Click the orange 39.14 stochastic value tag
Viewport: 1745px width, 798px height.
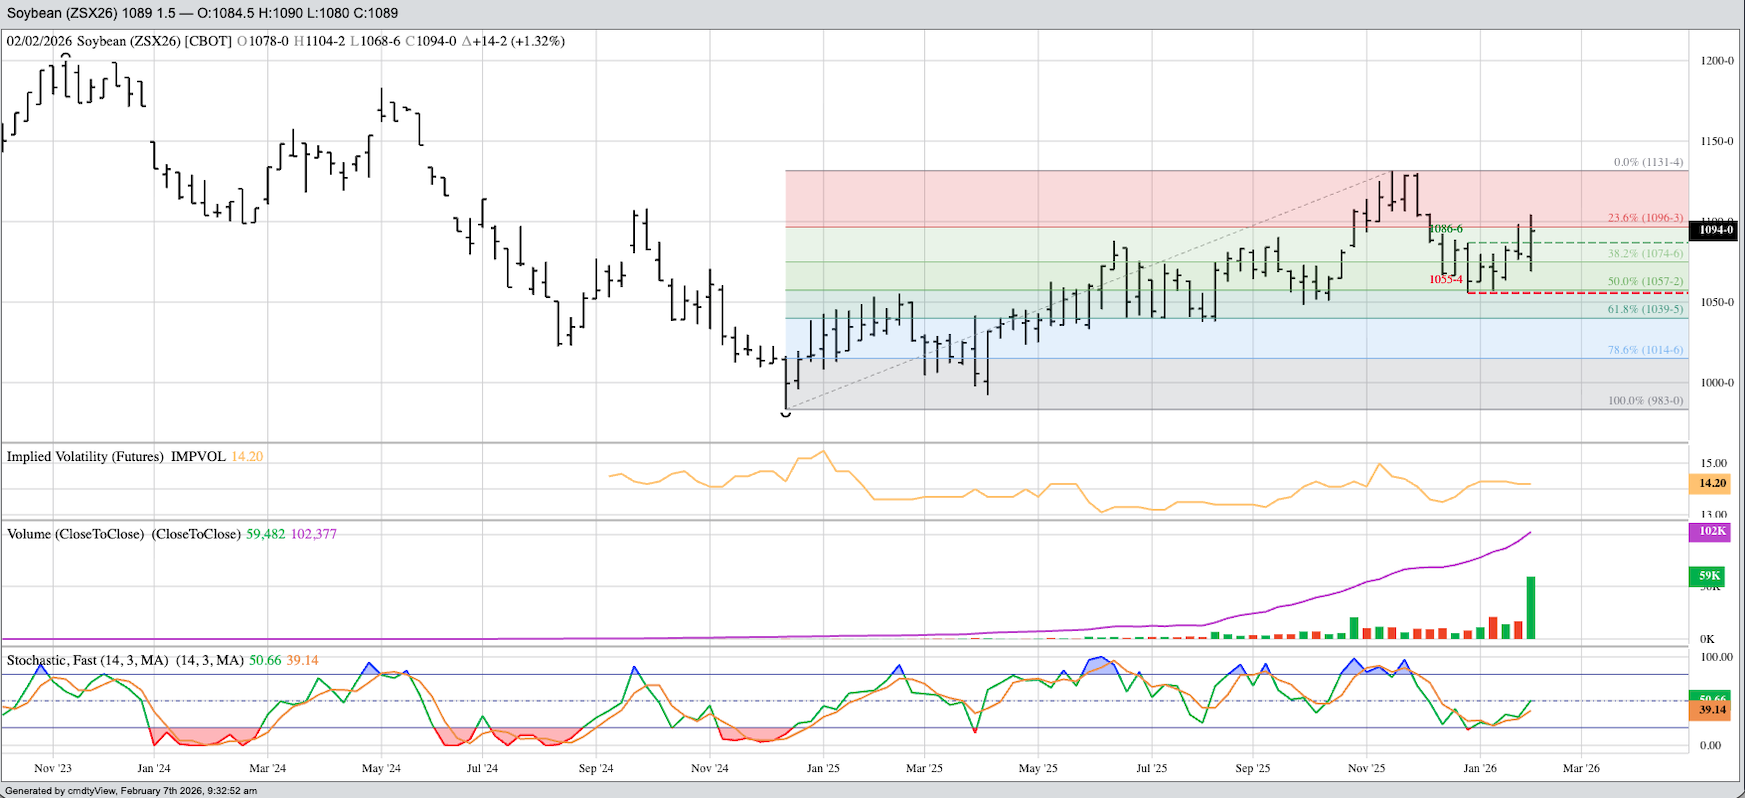[1712, 710]
